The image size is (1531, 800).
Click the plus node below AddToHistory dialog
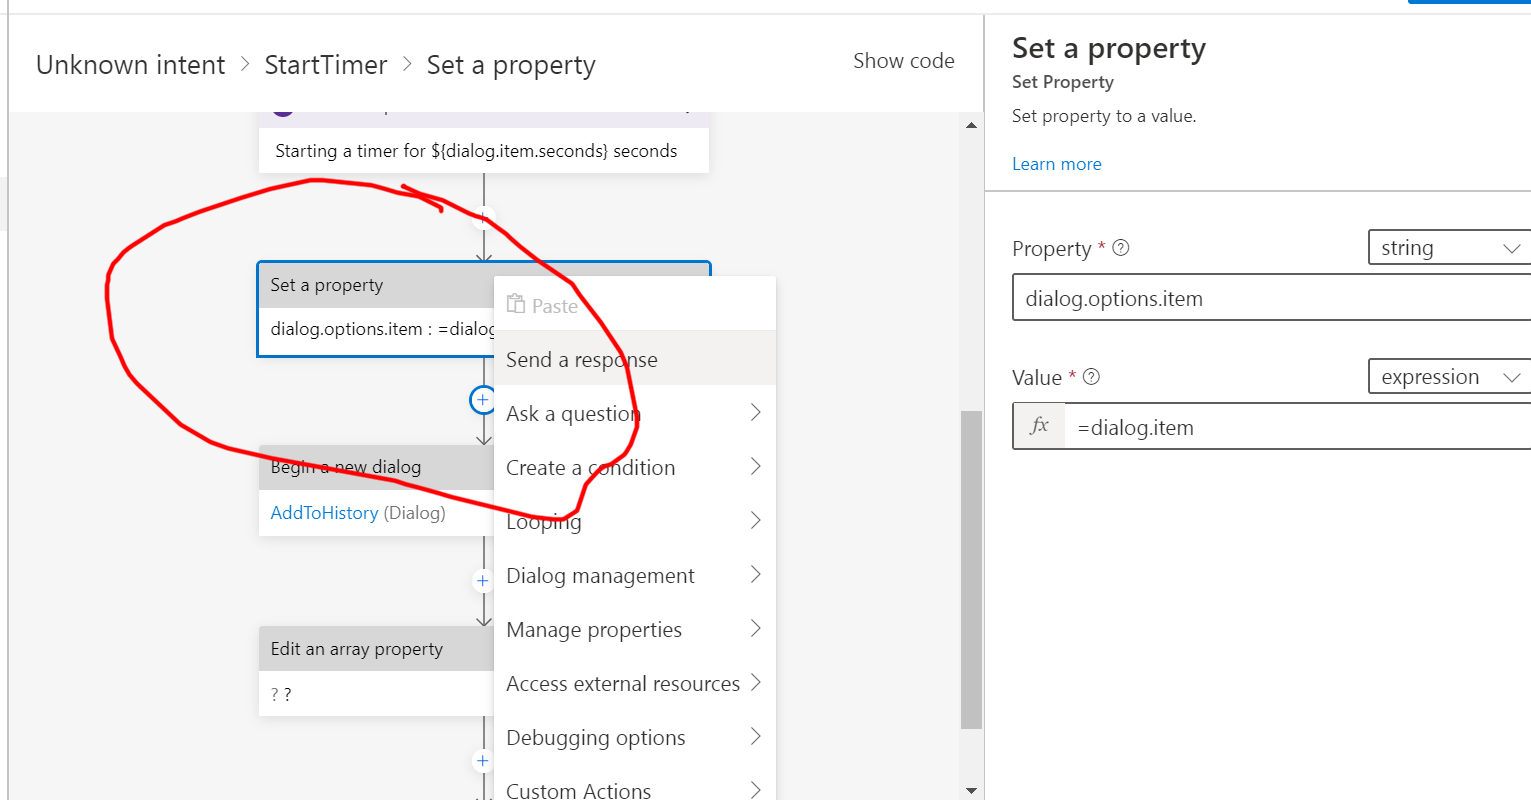click(483, 581)
